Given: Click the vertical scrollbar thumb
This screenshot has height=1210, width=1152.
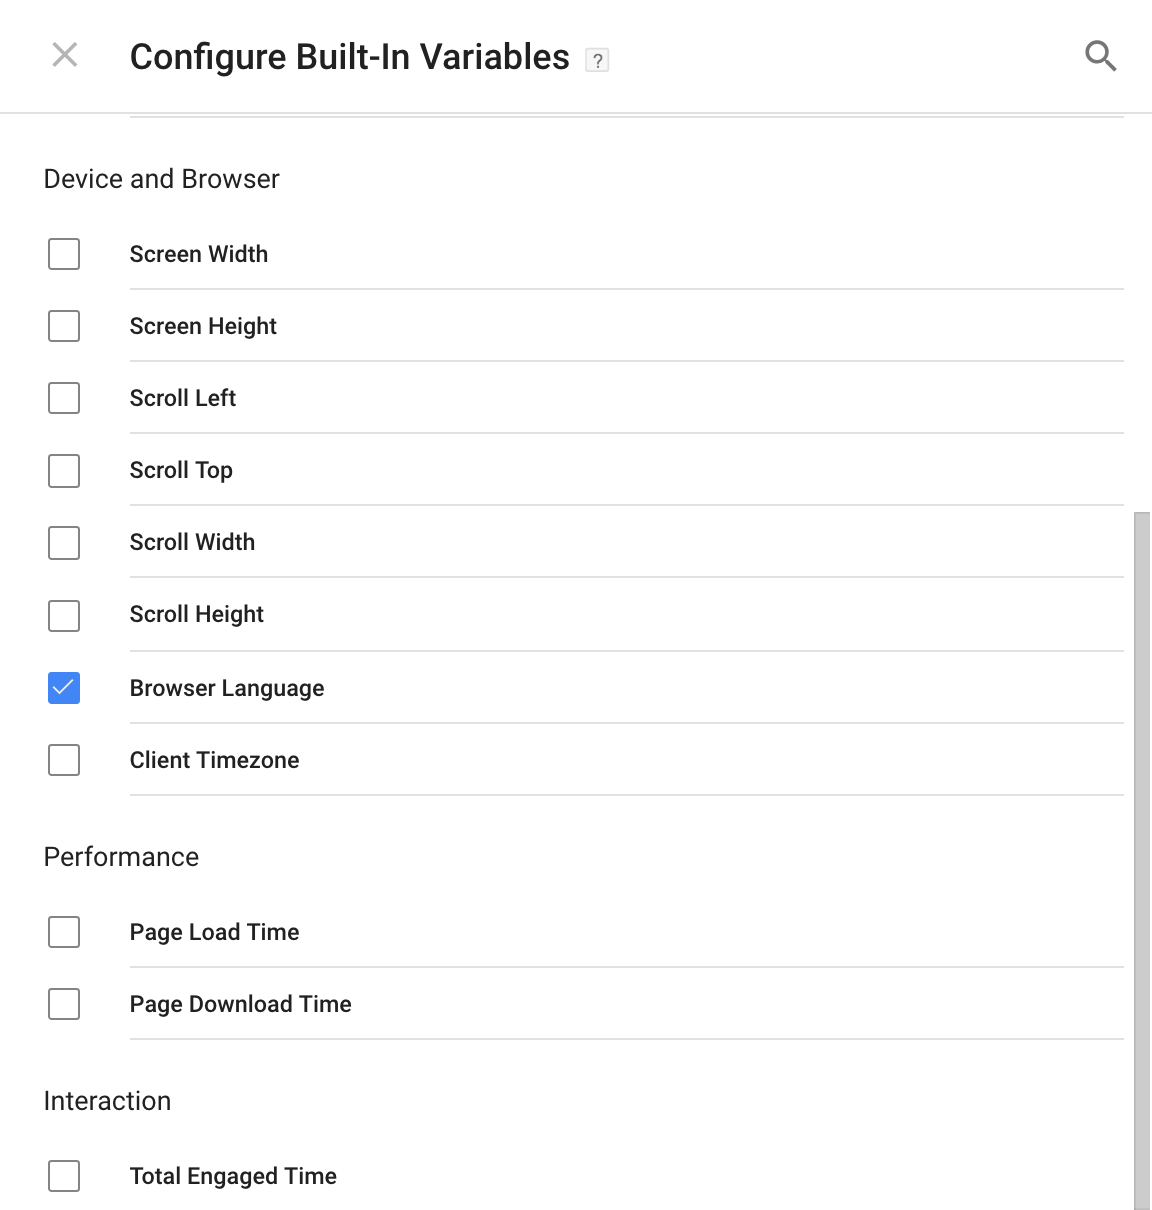Looking at the screenshot, I should (1142, 861).
